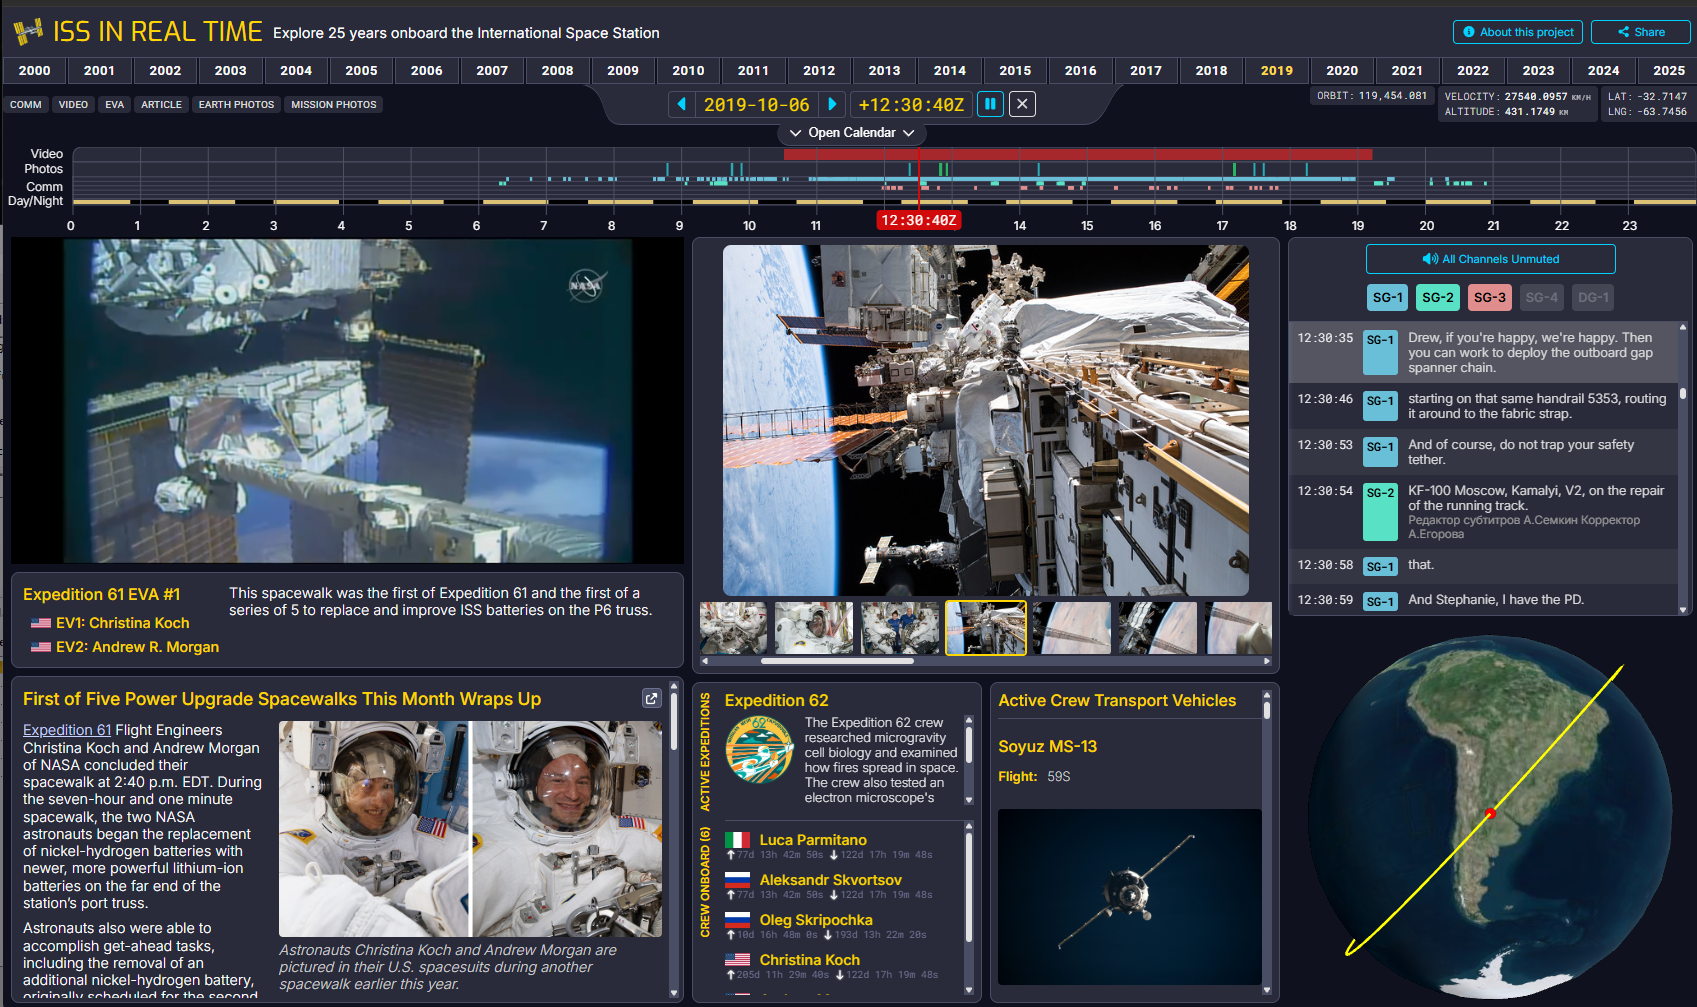Select year 2005 tab
This screenshot has height=1007, width=1697.
pos(362,70)
